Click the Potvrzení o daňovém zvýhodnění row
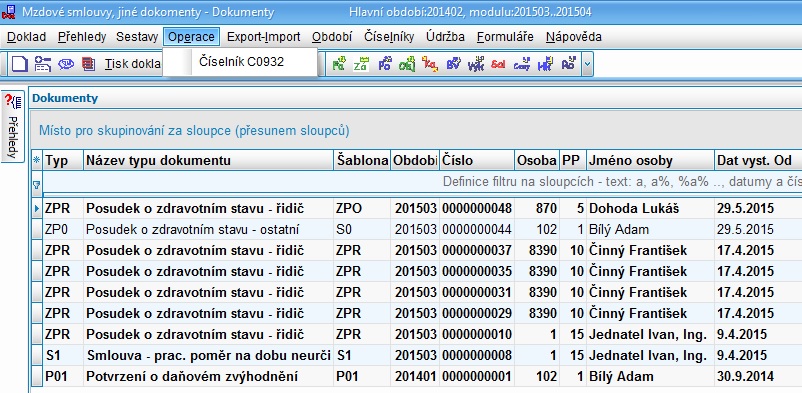 (417, 377)
